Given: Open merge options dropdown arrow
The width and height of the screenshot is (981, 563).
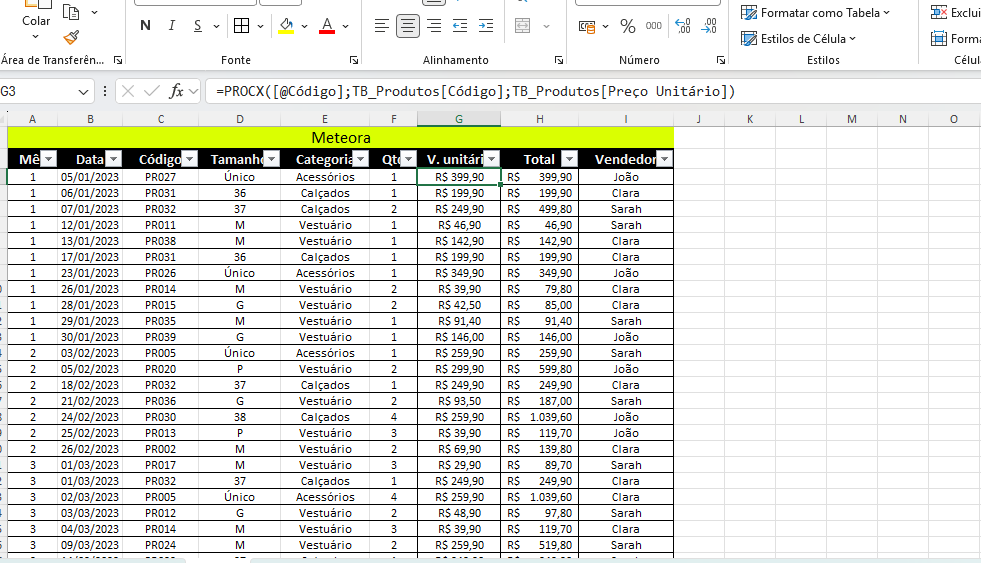Looking at the screenshot, I should tap(546, 26).
